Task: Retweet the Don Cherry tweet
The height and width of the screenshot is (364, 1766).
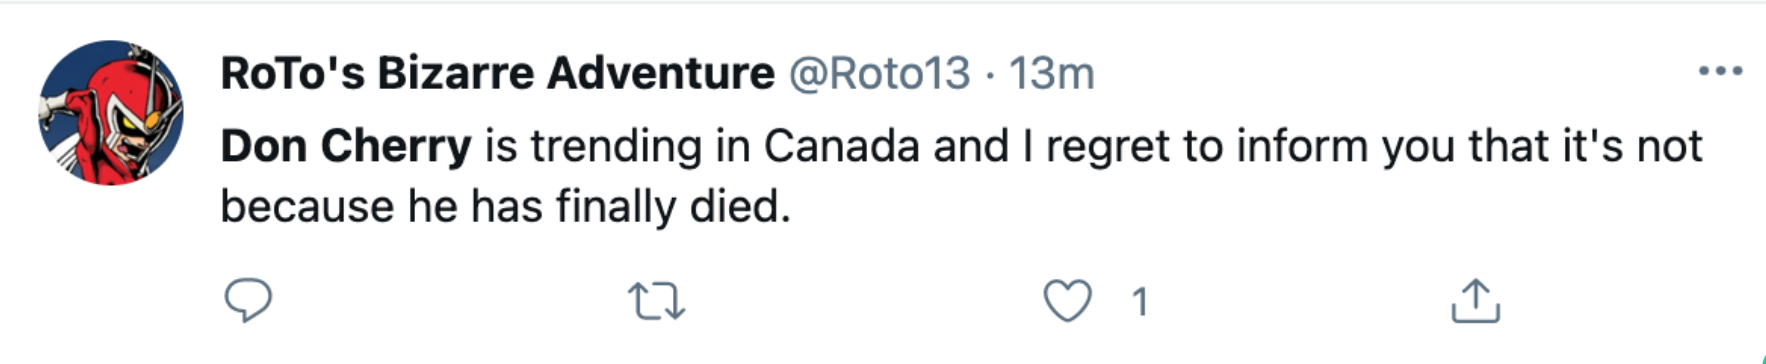Action: click(x=656, y=301)
